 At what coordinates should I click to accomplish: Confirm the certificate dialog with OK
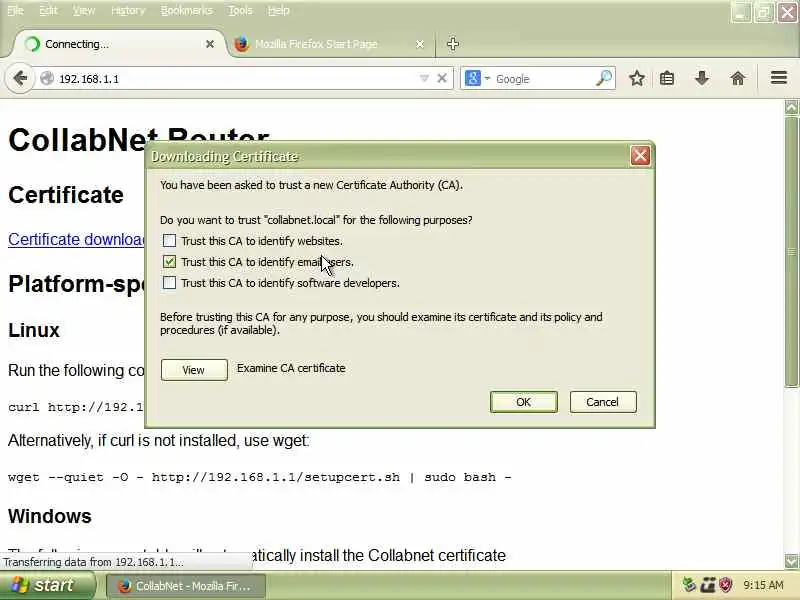point(523,402)
